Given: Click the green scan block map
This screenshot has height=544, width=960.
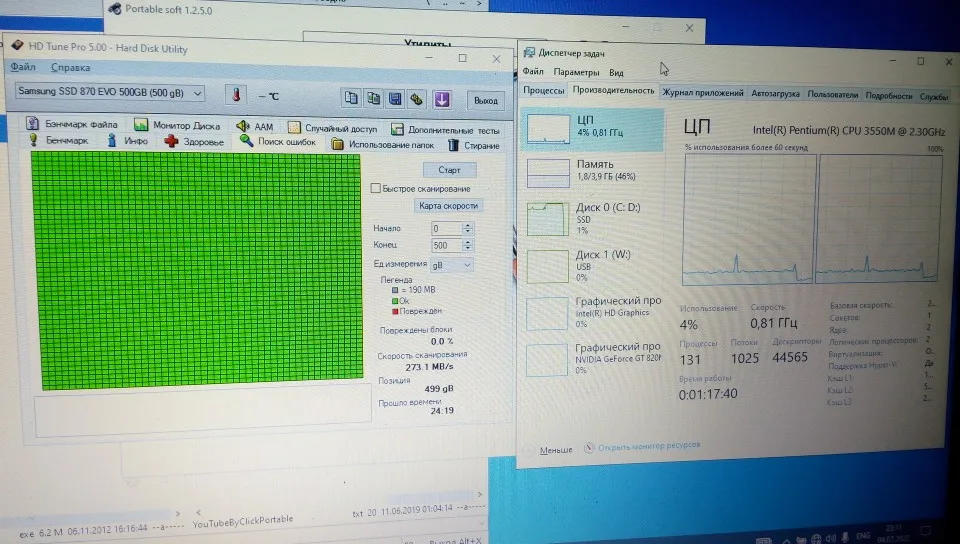Looking at the screenshot, I should tap(198, 270).
